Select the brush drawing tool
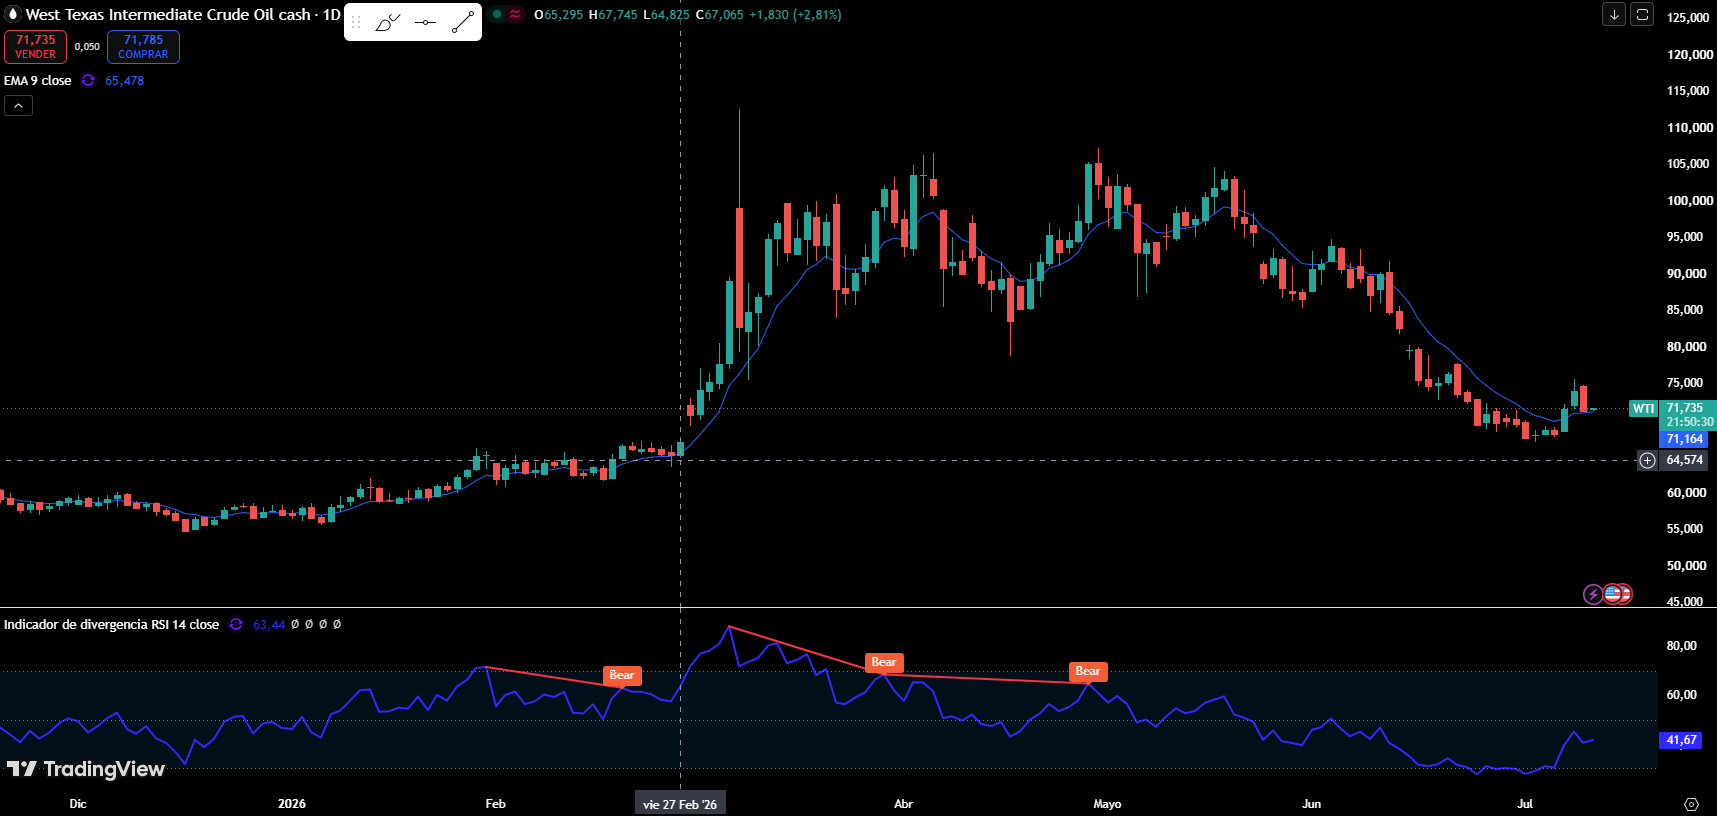Viewport: 1717px width, 816px height. coord(388,22)
